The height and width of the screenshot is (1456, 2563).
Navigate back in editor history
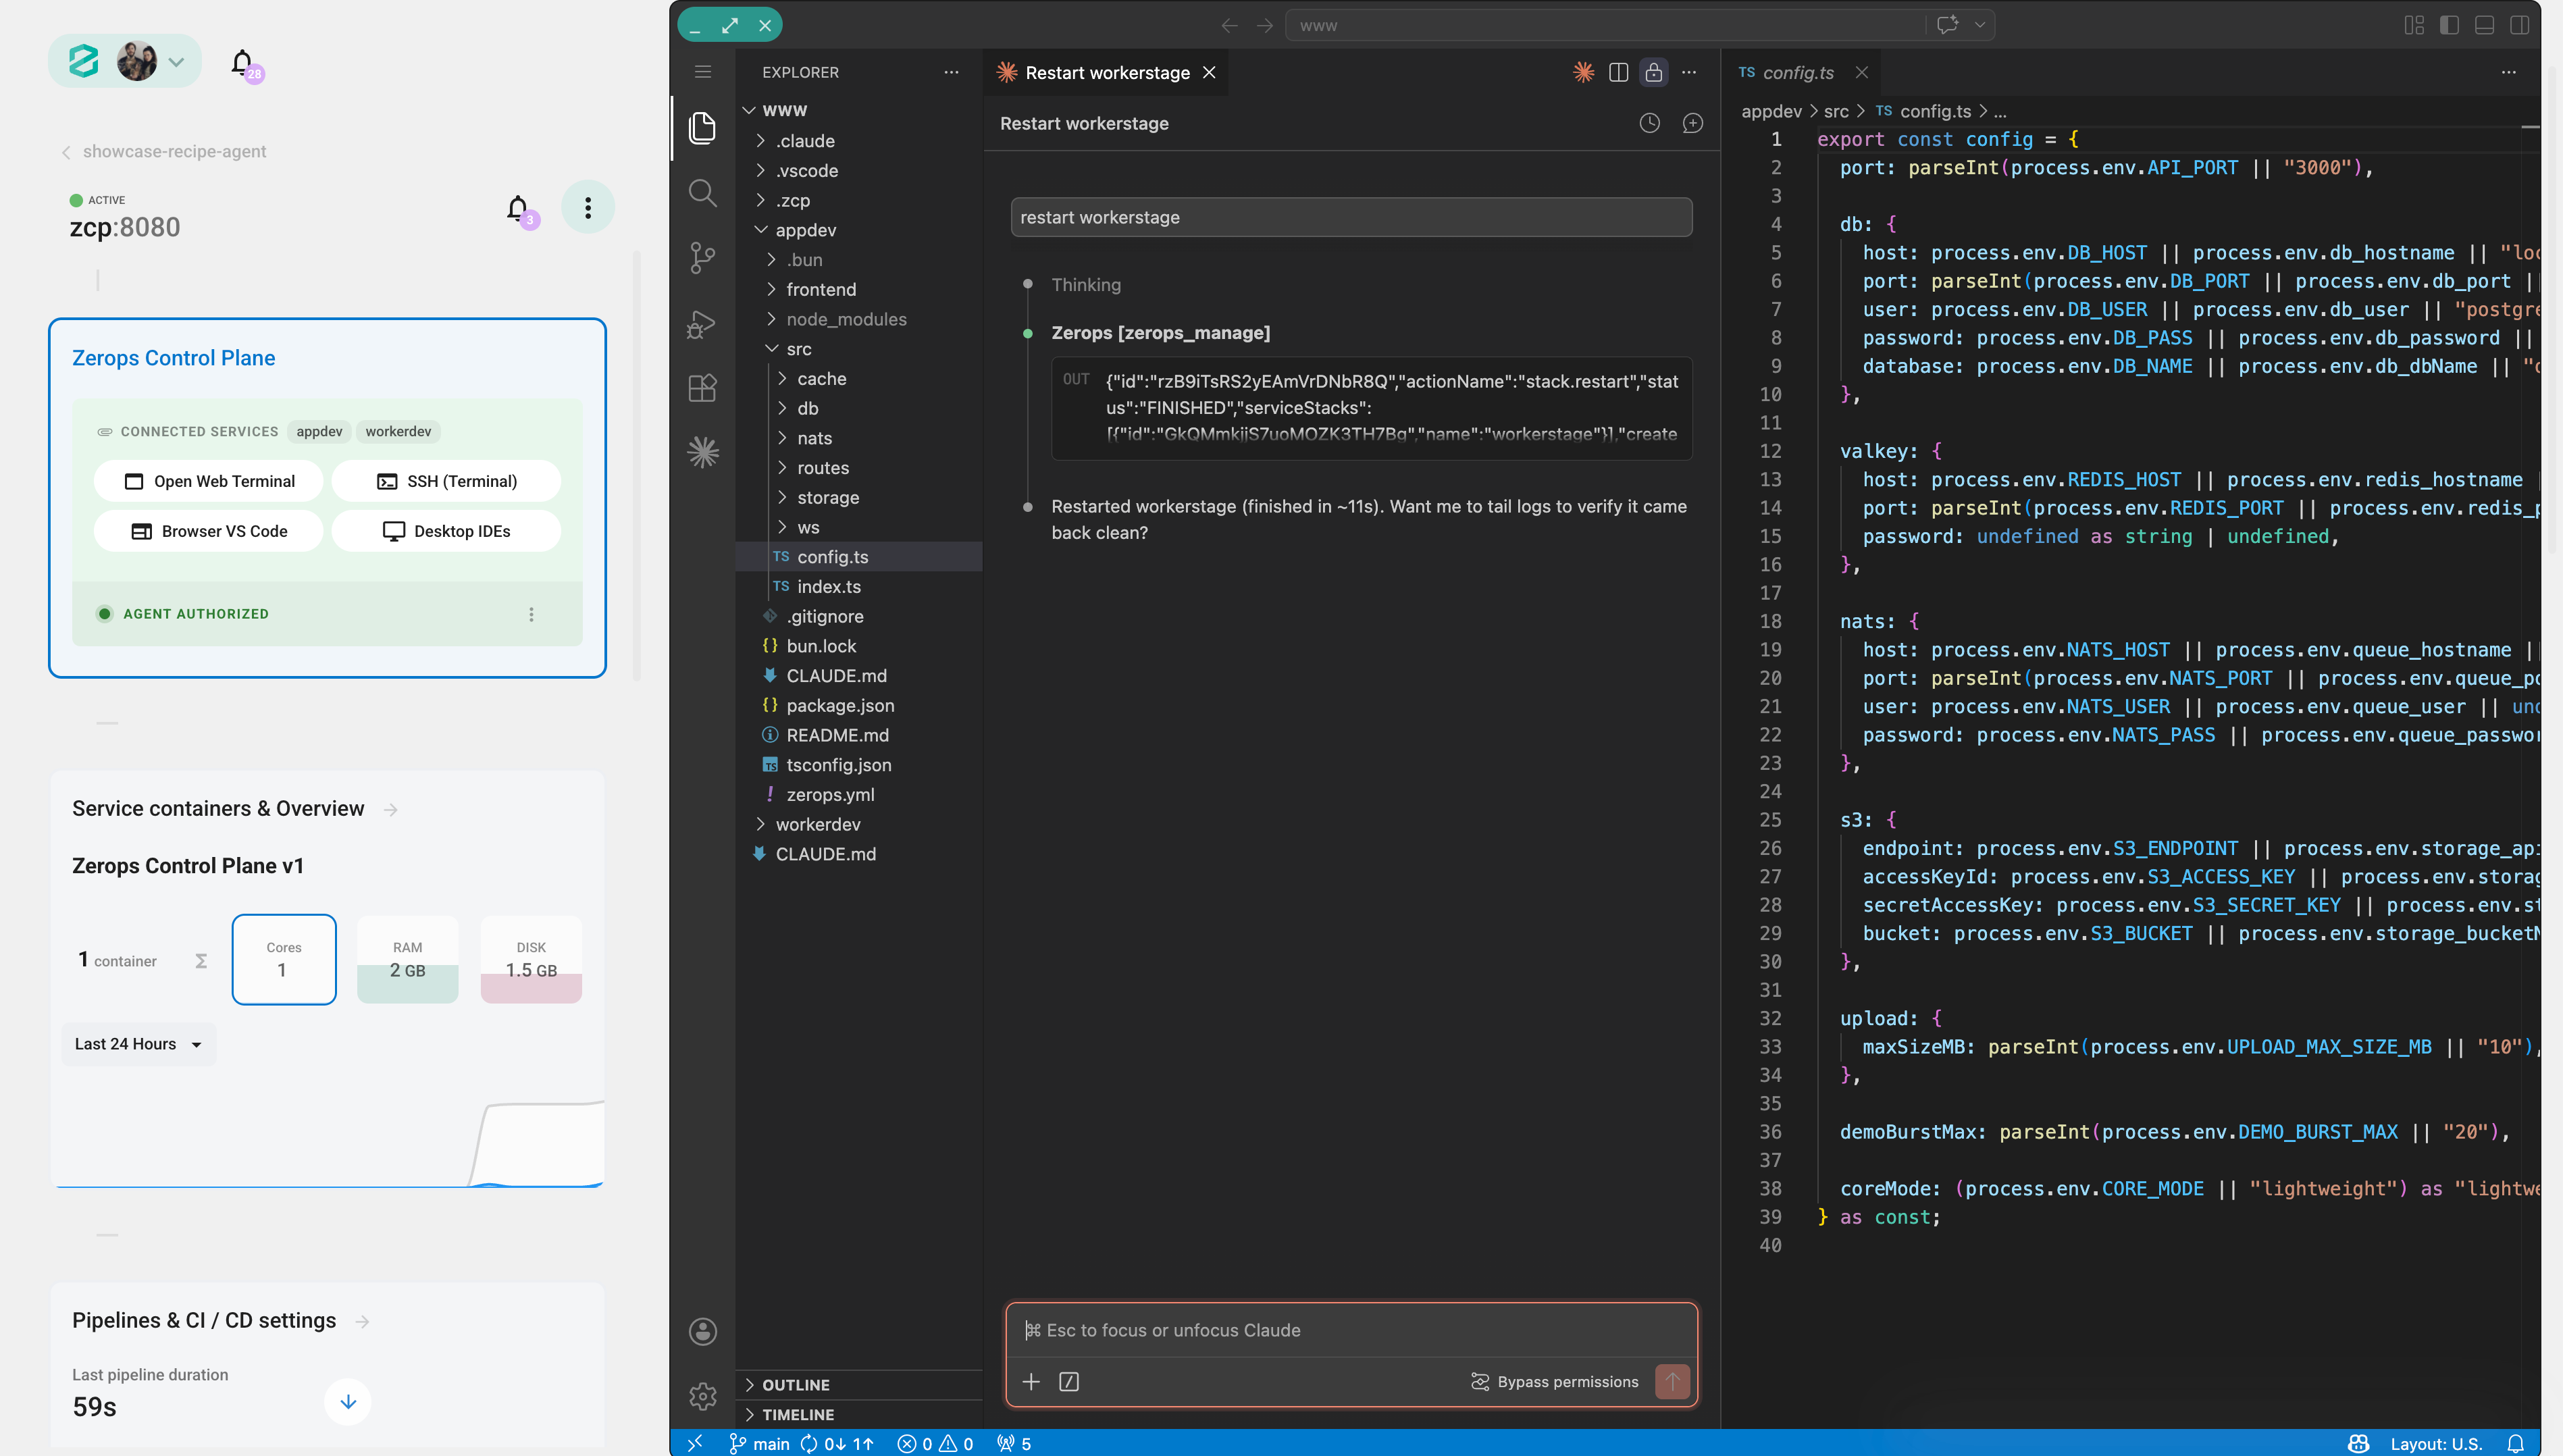pos(1229,25)
